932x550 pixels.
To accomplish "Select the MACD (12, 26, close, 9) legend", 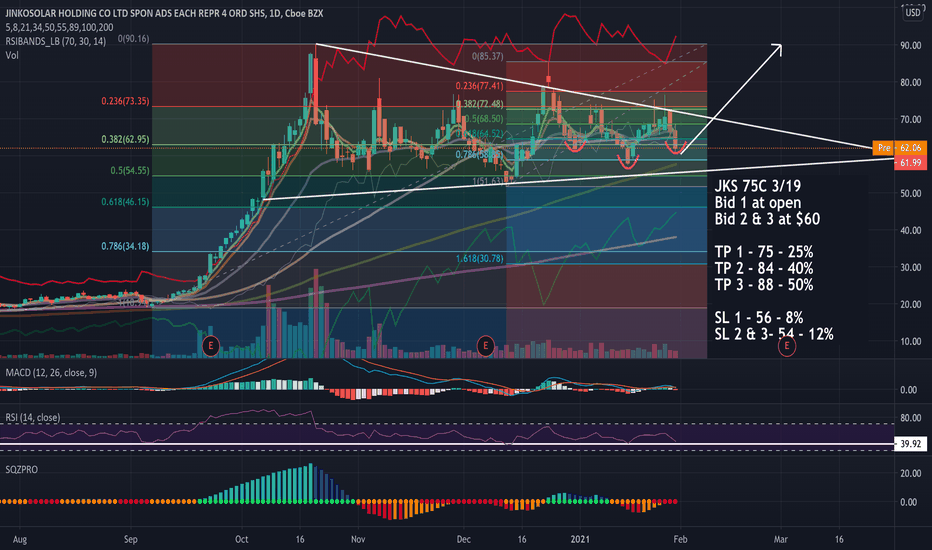I will point(51,373).
